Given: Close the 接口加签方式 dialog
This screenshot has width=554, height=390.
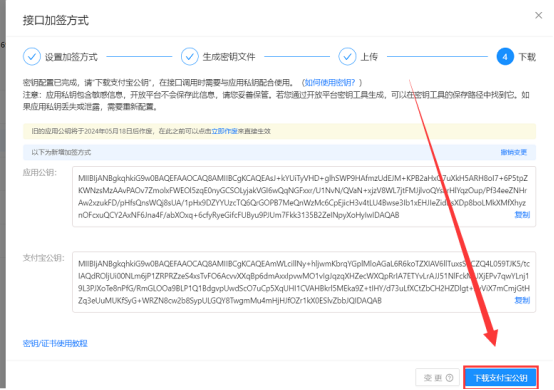Looking at the screenshot, I should click(x=538, y=15).
